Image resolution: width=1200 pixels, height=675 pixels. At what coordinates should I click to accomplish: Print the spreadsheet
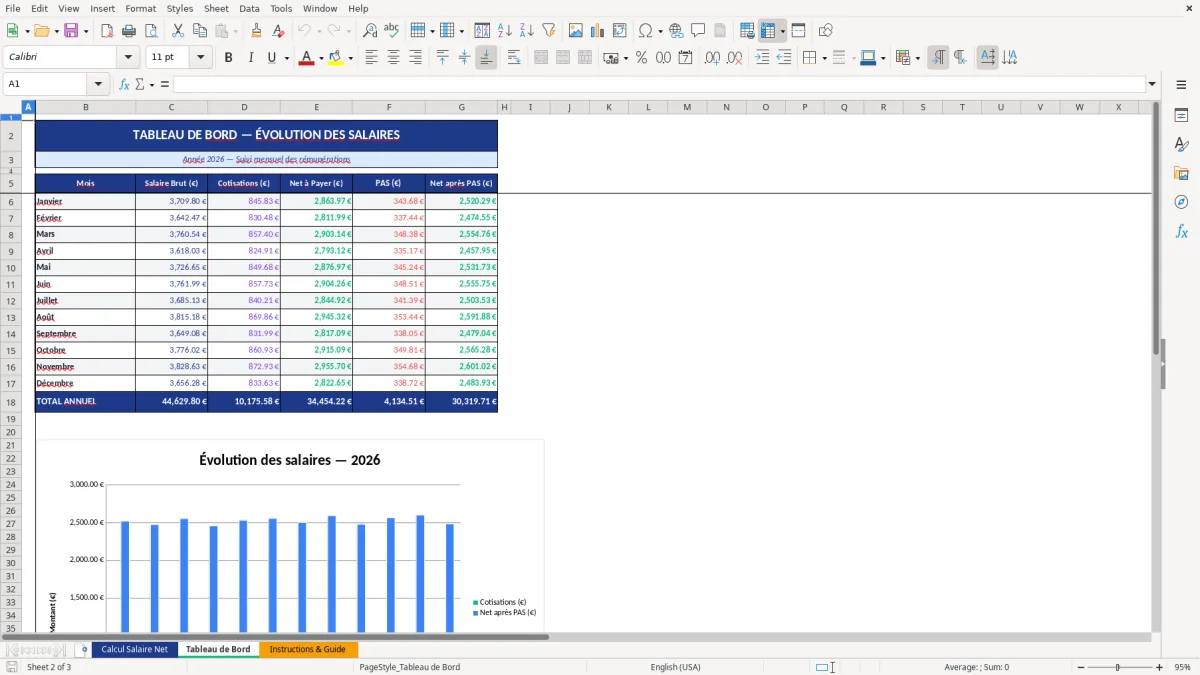point(129,31)
